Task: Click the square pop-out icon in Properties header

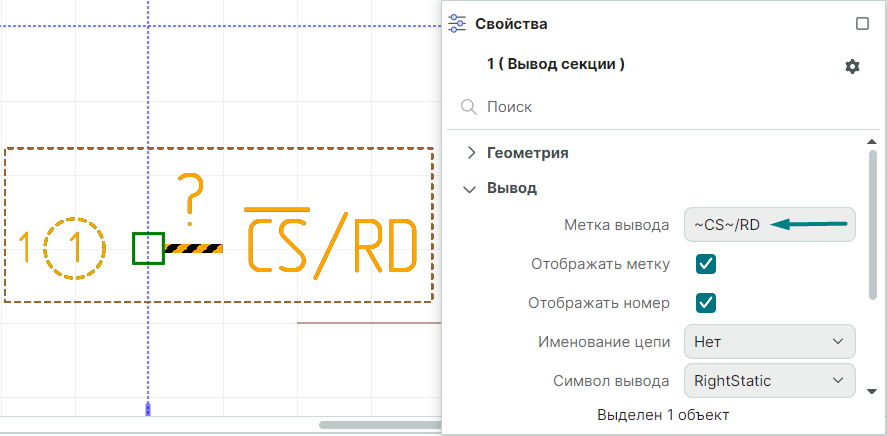Action: [862, 24]
